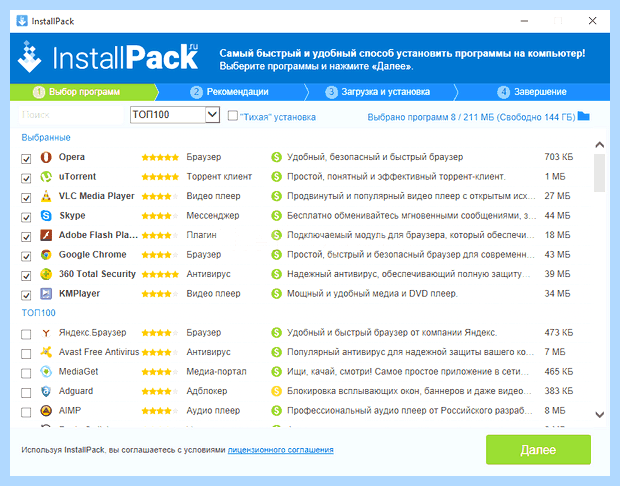Viewport: 620px width, 486px height.
Task: Uncheck the uTorrent checkbox
Action: 26,178
